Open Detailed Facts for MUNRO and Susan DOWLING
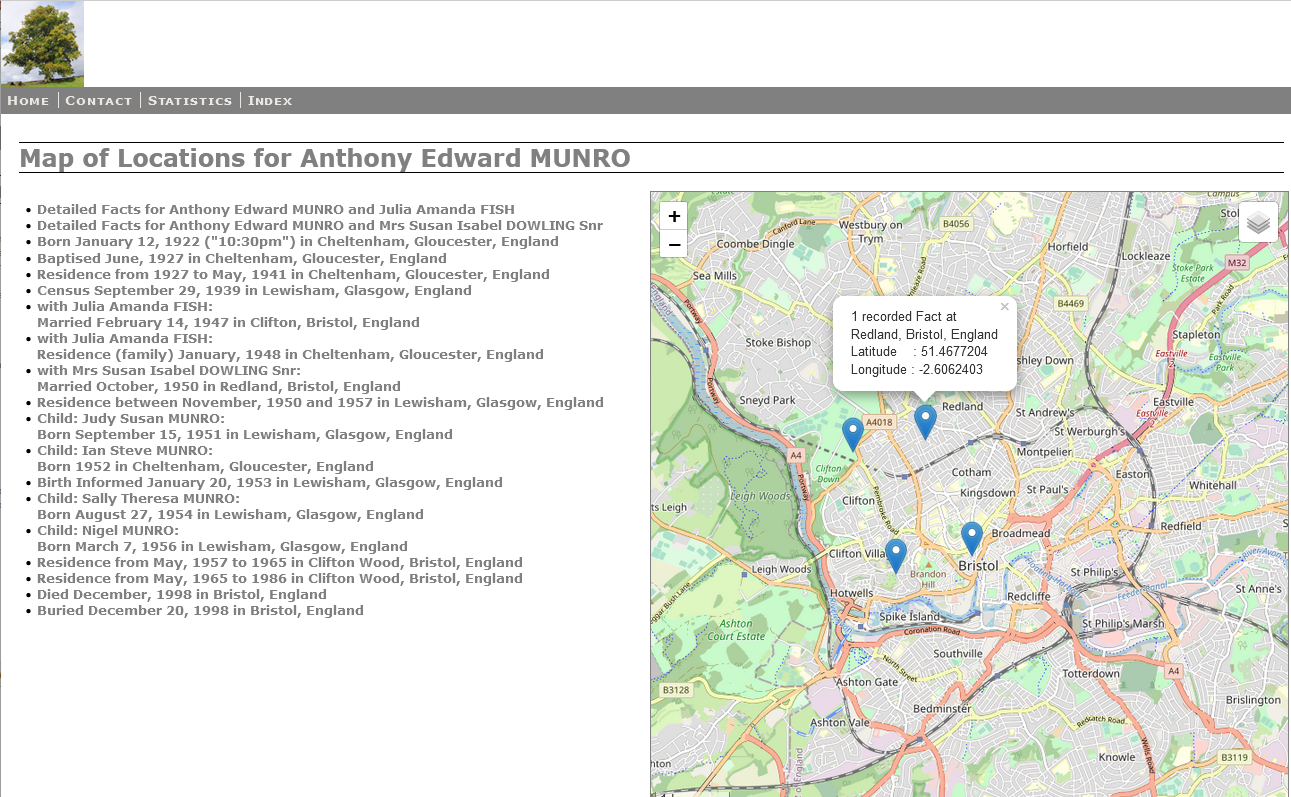The image size is (1291, 797). pyautogui.click(x=319, y=225)
